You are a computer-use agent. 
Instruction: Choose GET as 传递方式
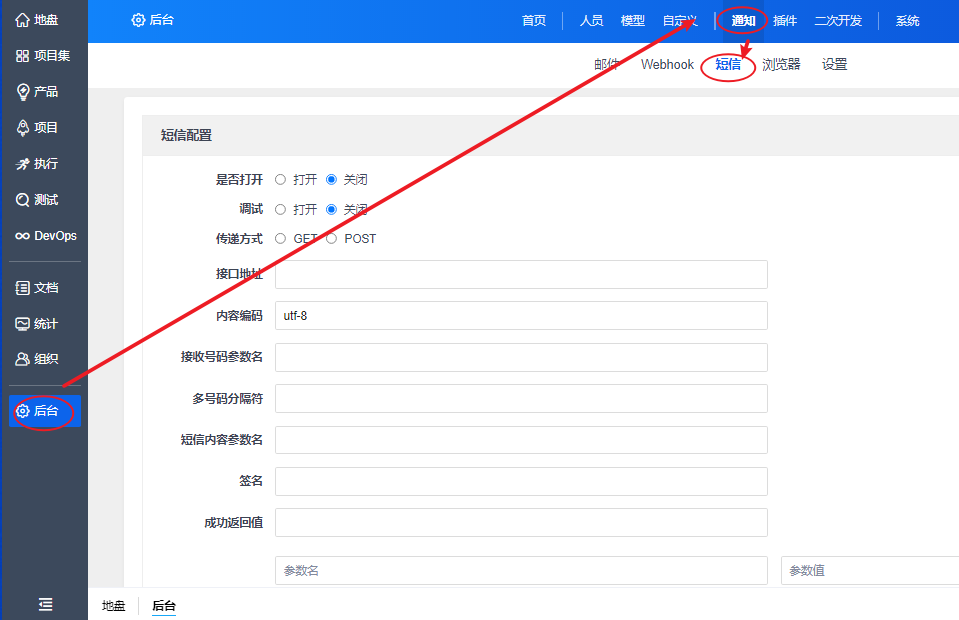click(x=281, y=239)
